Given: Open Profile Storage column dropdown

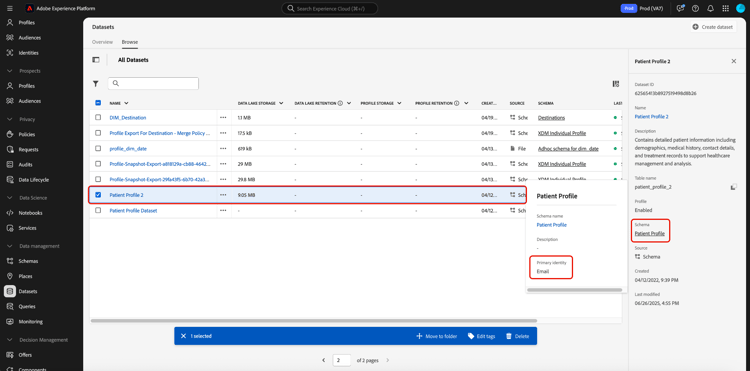Looking at the screenshot, I should click(x=398, y=103).
